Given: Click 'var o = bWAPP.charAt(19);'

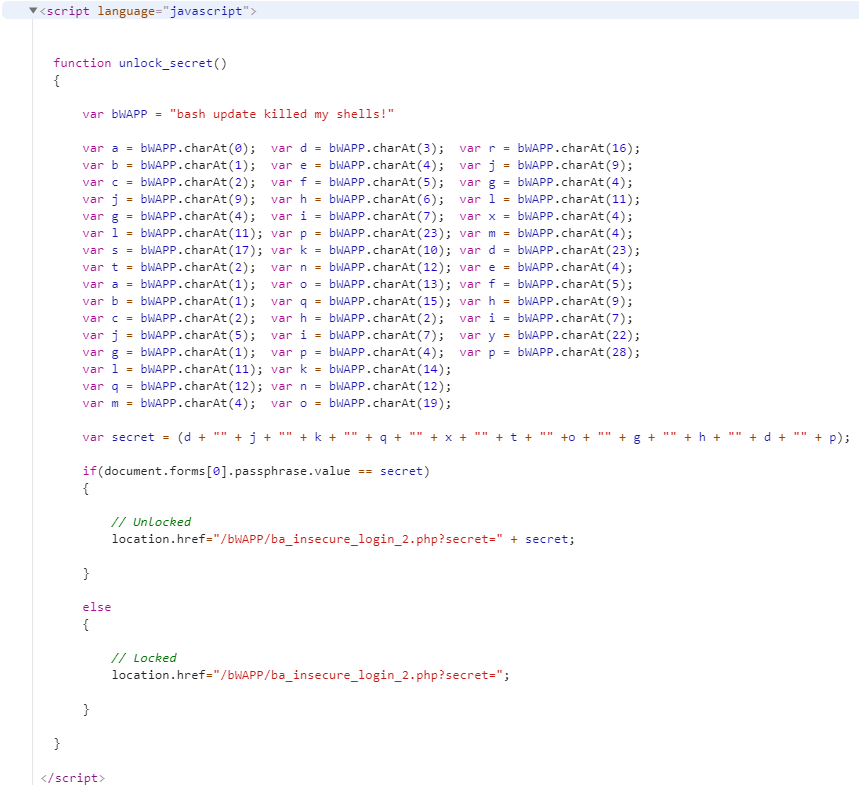Looking at the screenshot, I should (361, 403).
